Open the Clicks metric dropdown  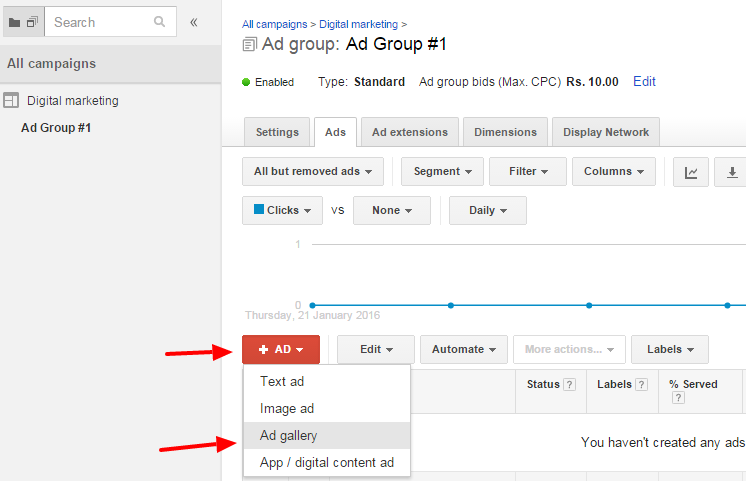point(282,211)
